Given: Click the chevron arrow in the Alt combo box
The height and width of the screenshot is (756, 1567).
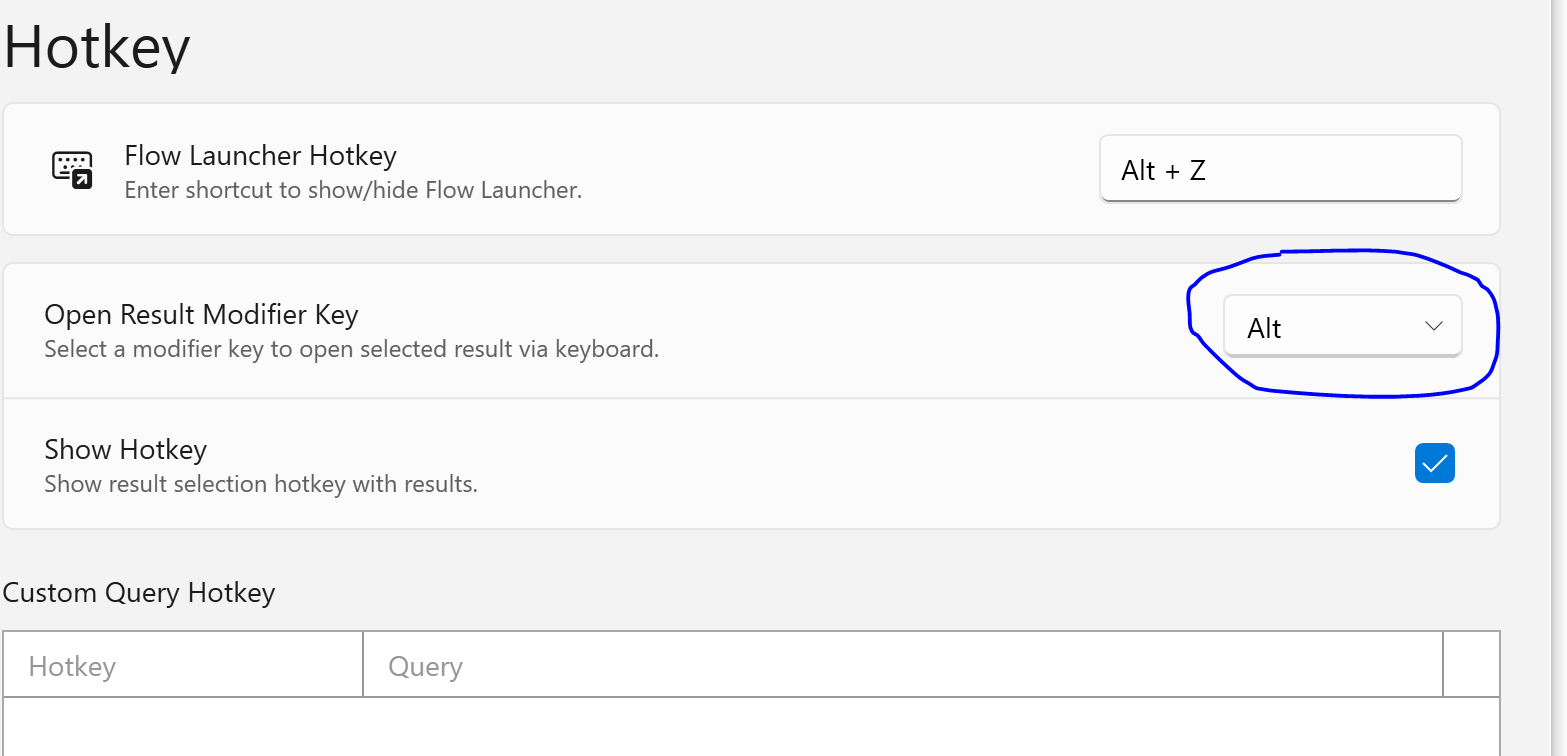Looking at the screenshot, I should click(x=1433, y=327).
